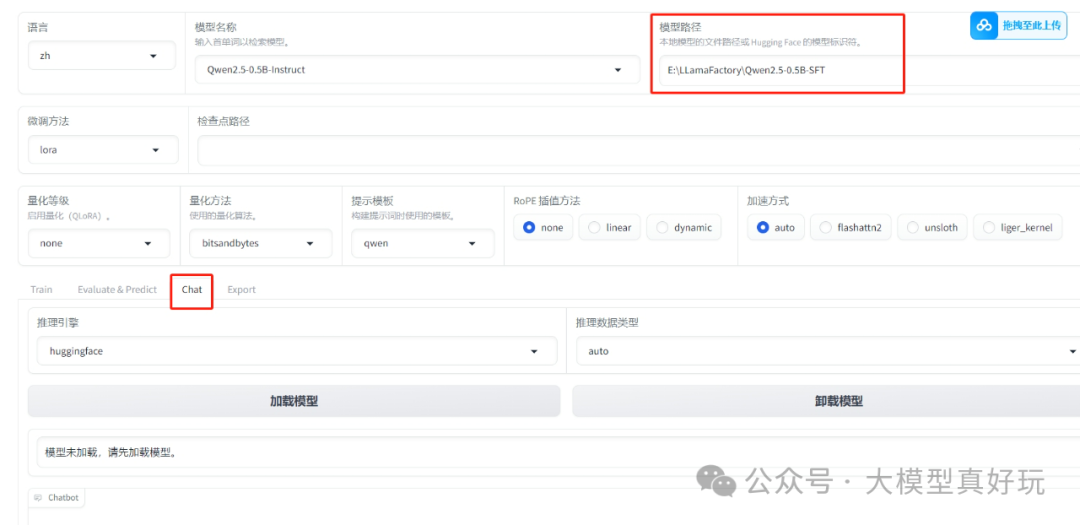Open the model name dropdown Qwen2.5-0.5B-Instruct
Viewport: 1080px width, 525px height.
(417, 70)
